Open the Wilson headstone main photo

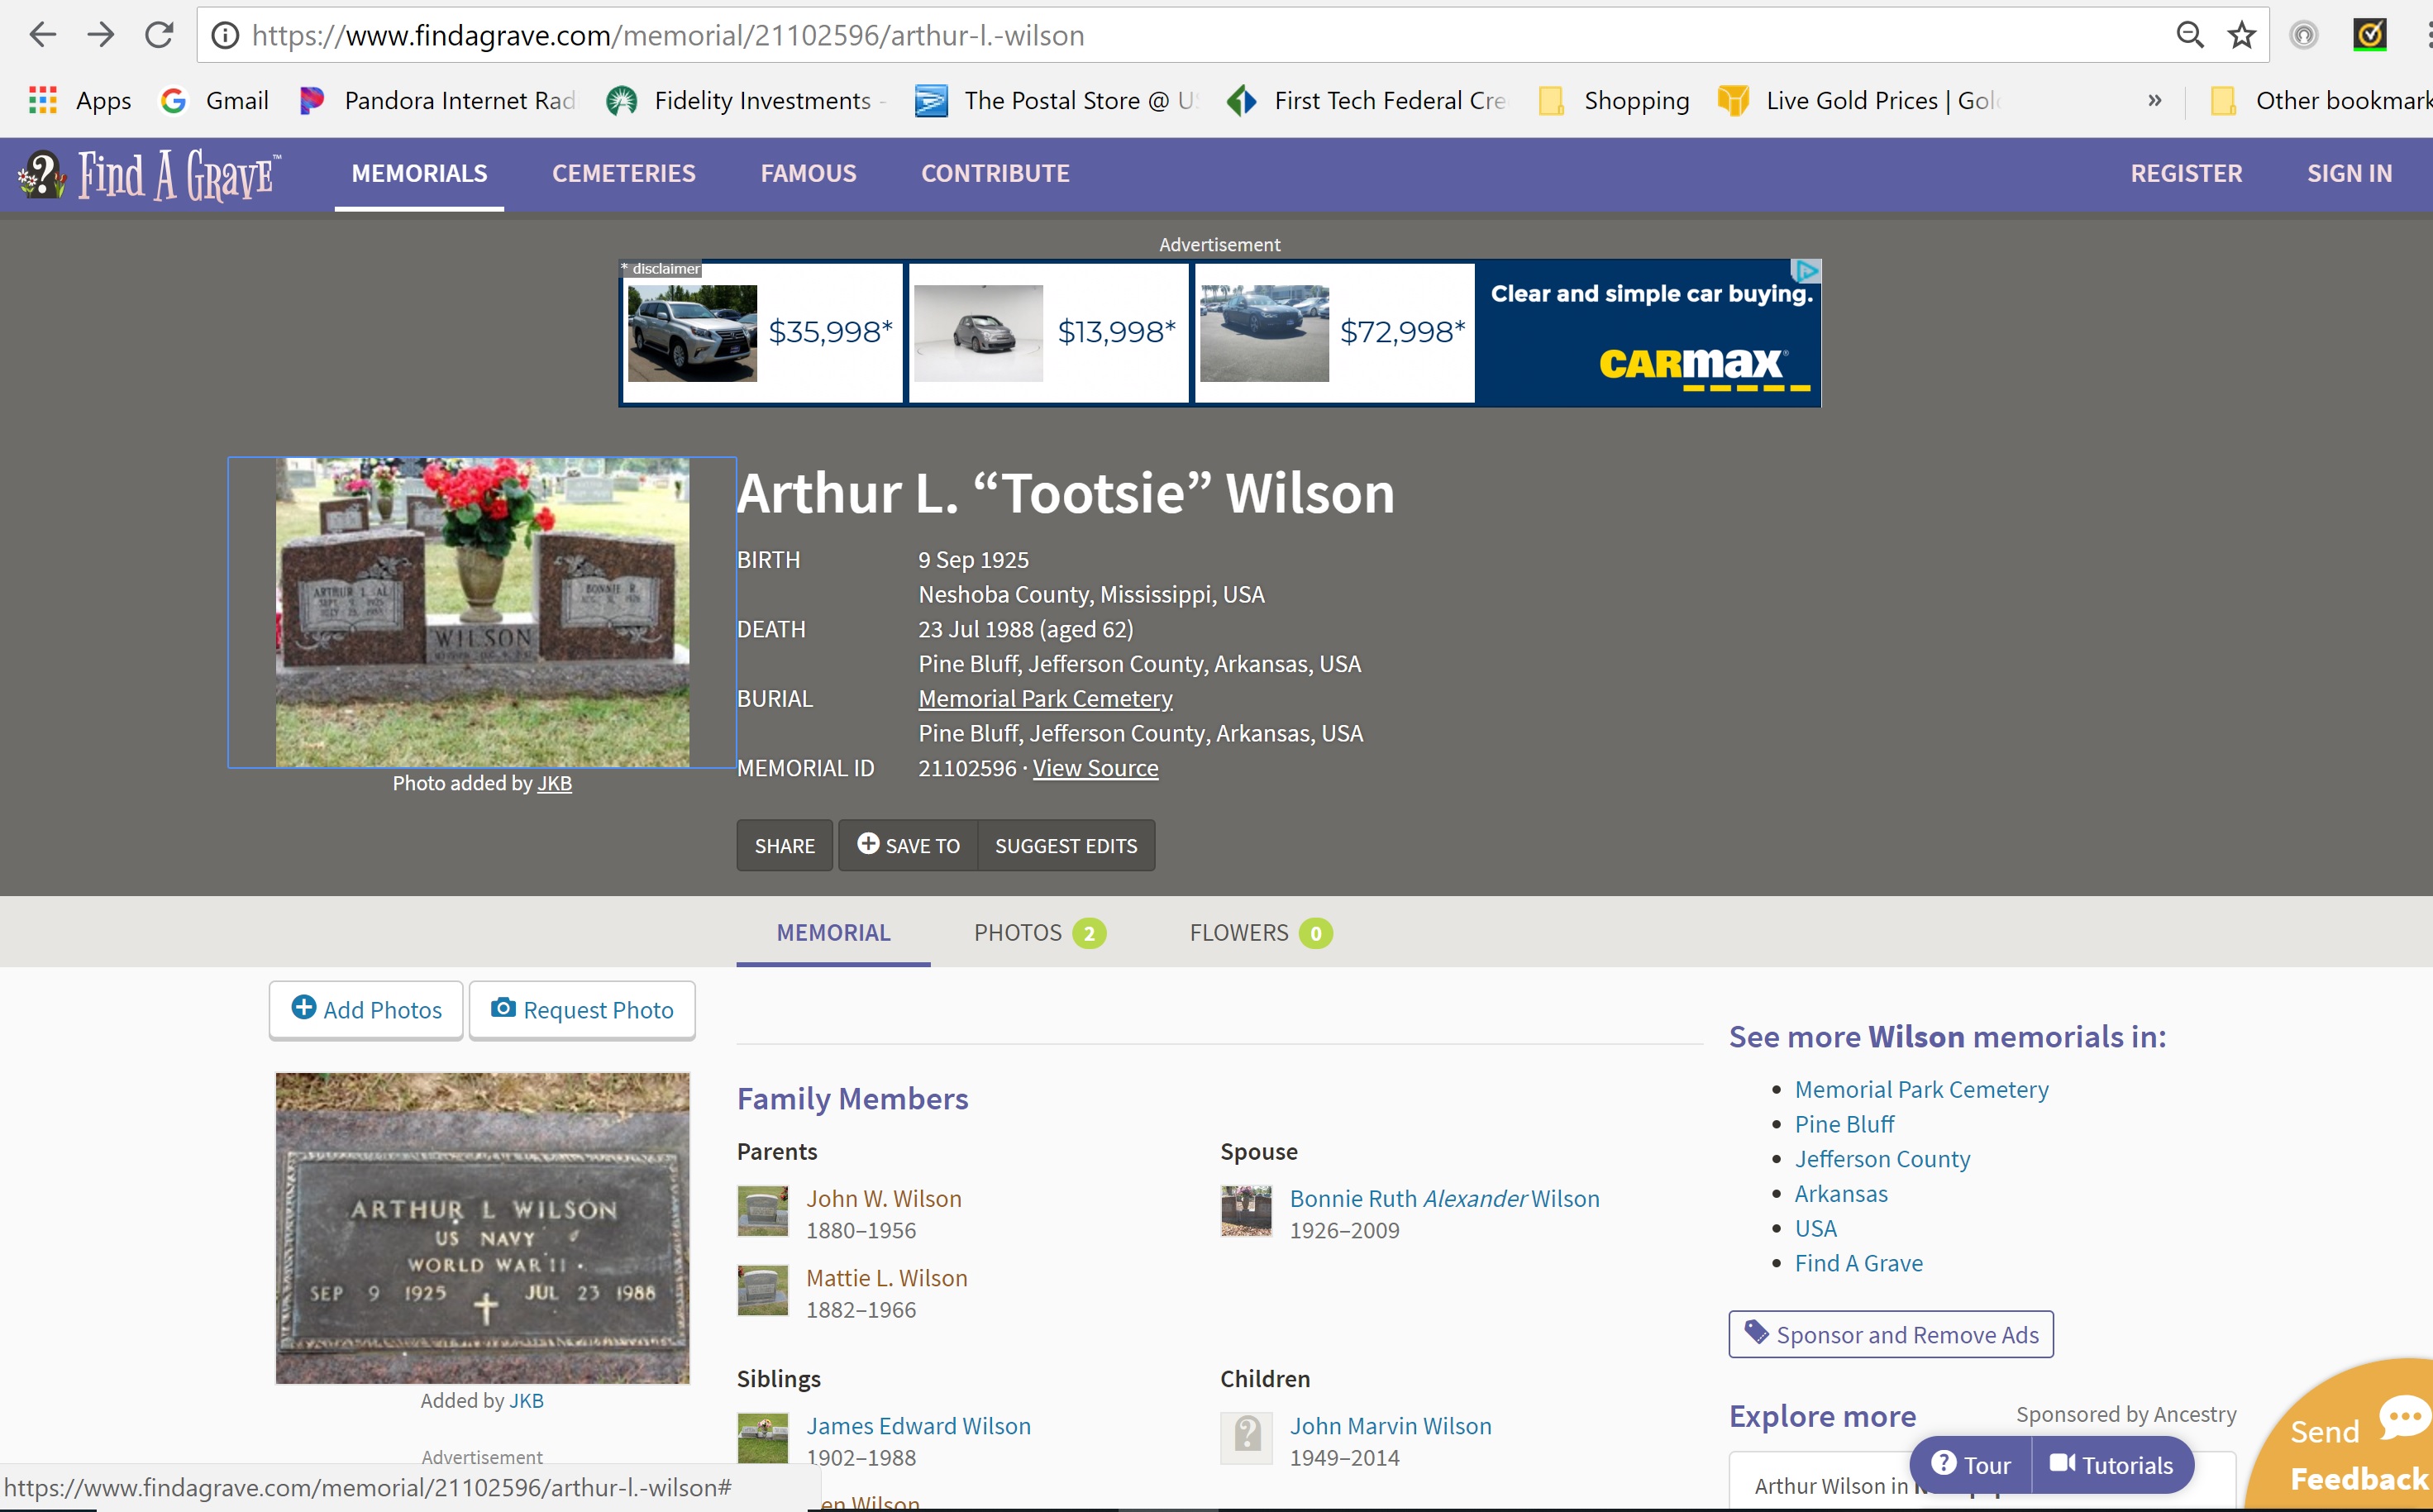[482, 613]
